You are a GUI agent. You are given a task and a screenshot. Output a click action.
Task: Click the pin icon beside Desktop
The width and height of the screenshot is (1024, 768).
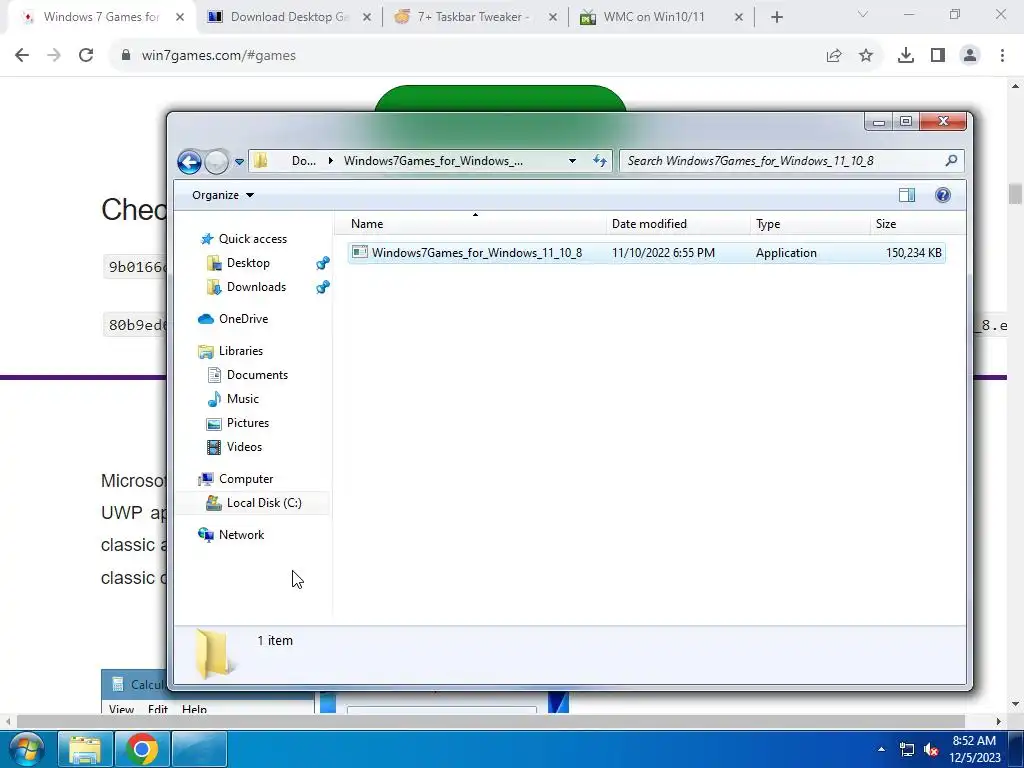(x=323, y=263)
